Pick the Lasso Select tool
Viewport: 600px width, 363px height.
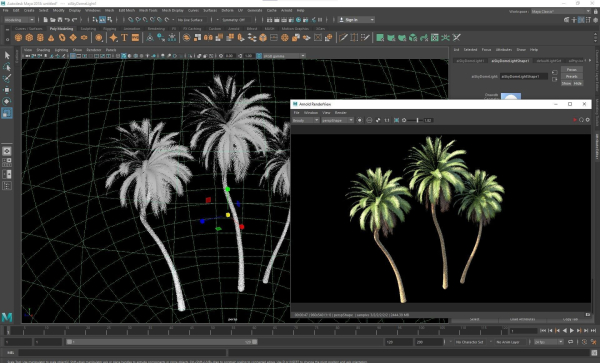(x=7, y=67)
